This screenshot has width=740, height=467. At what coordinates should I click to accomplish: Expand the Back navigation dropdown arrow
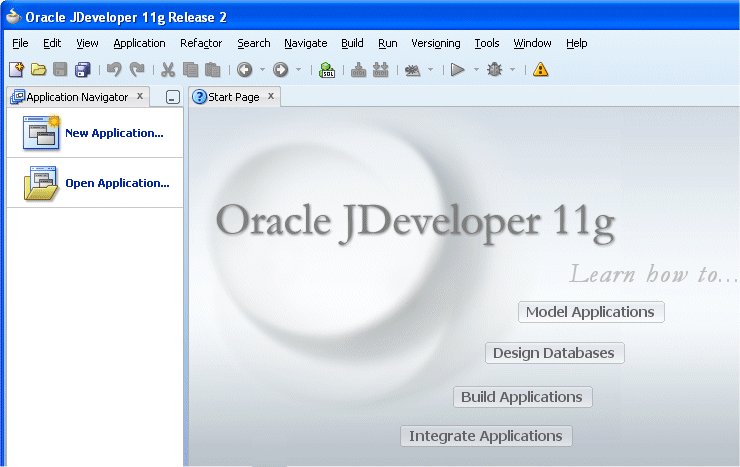click(262, 70)
